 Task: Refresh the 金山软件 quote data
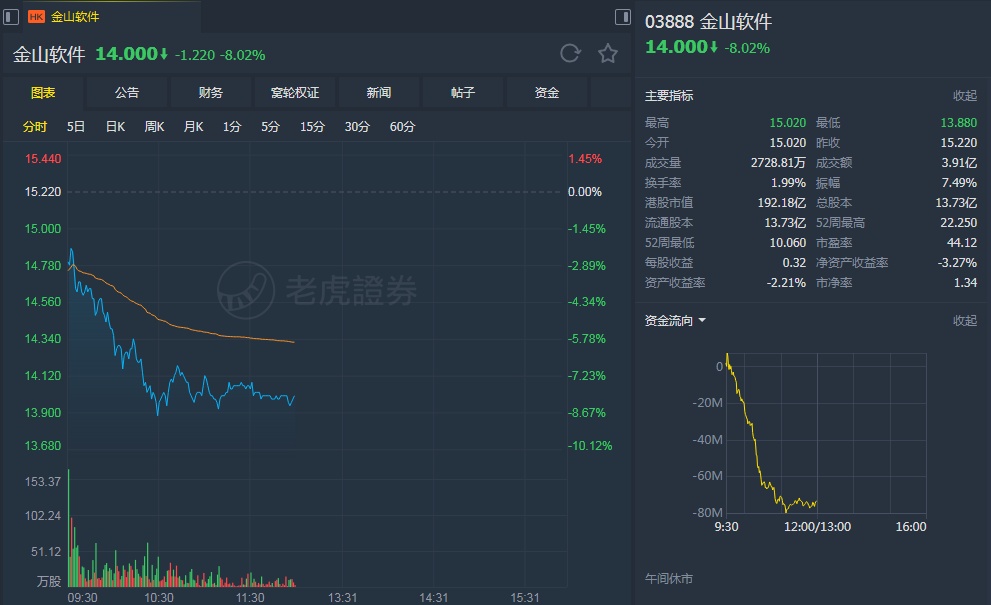click(570, 54)
